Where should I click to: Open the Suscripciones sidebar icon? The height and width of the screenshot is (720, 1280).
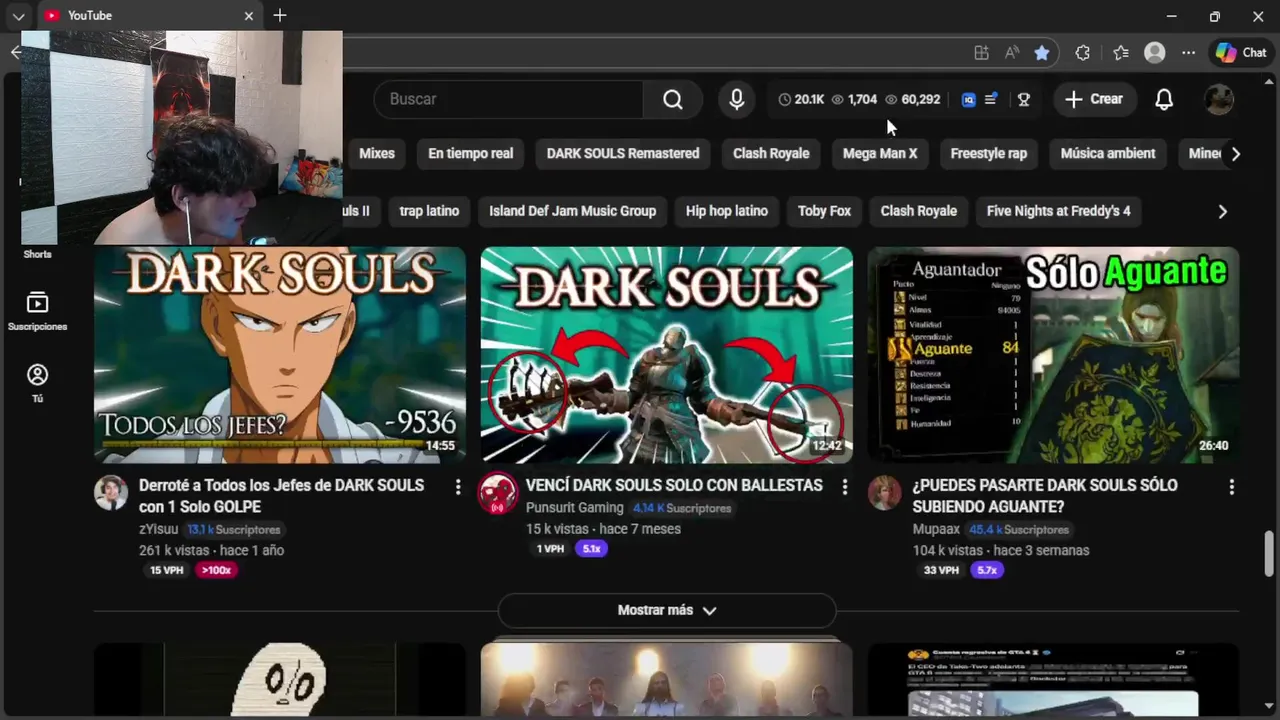click(x=37, y=311)
